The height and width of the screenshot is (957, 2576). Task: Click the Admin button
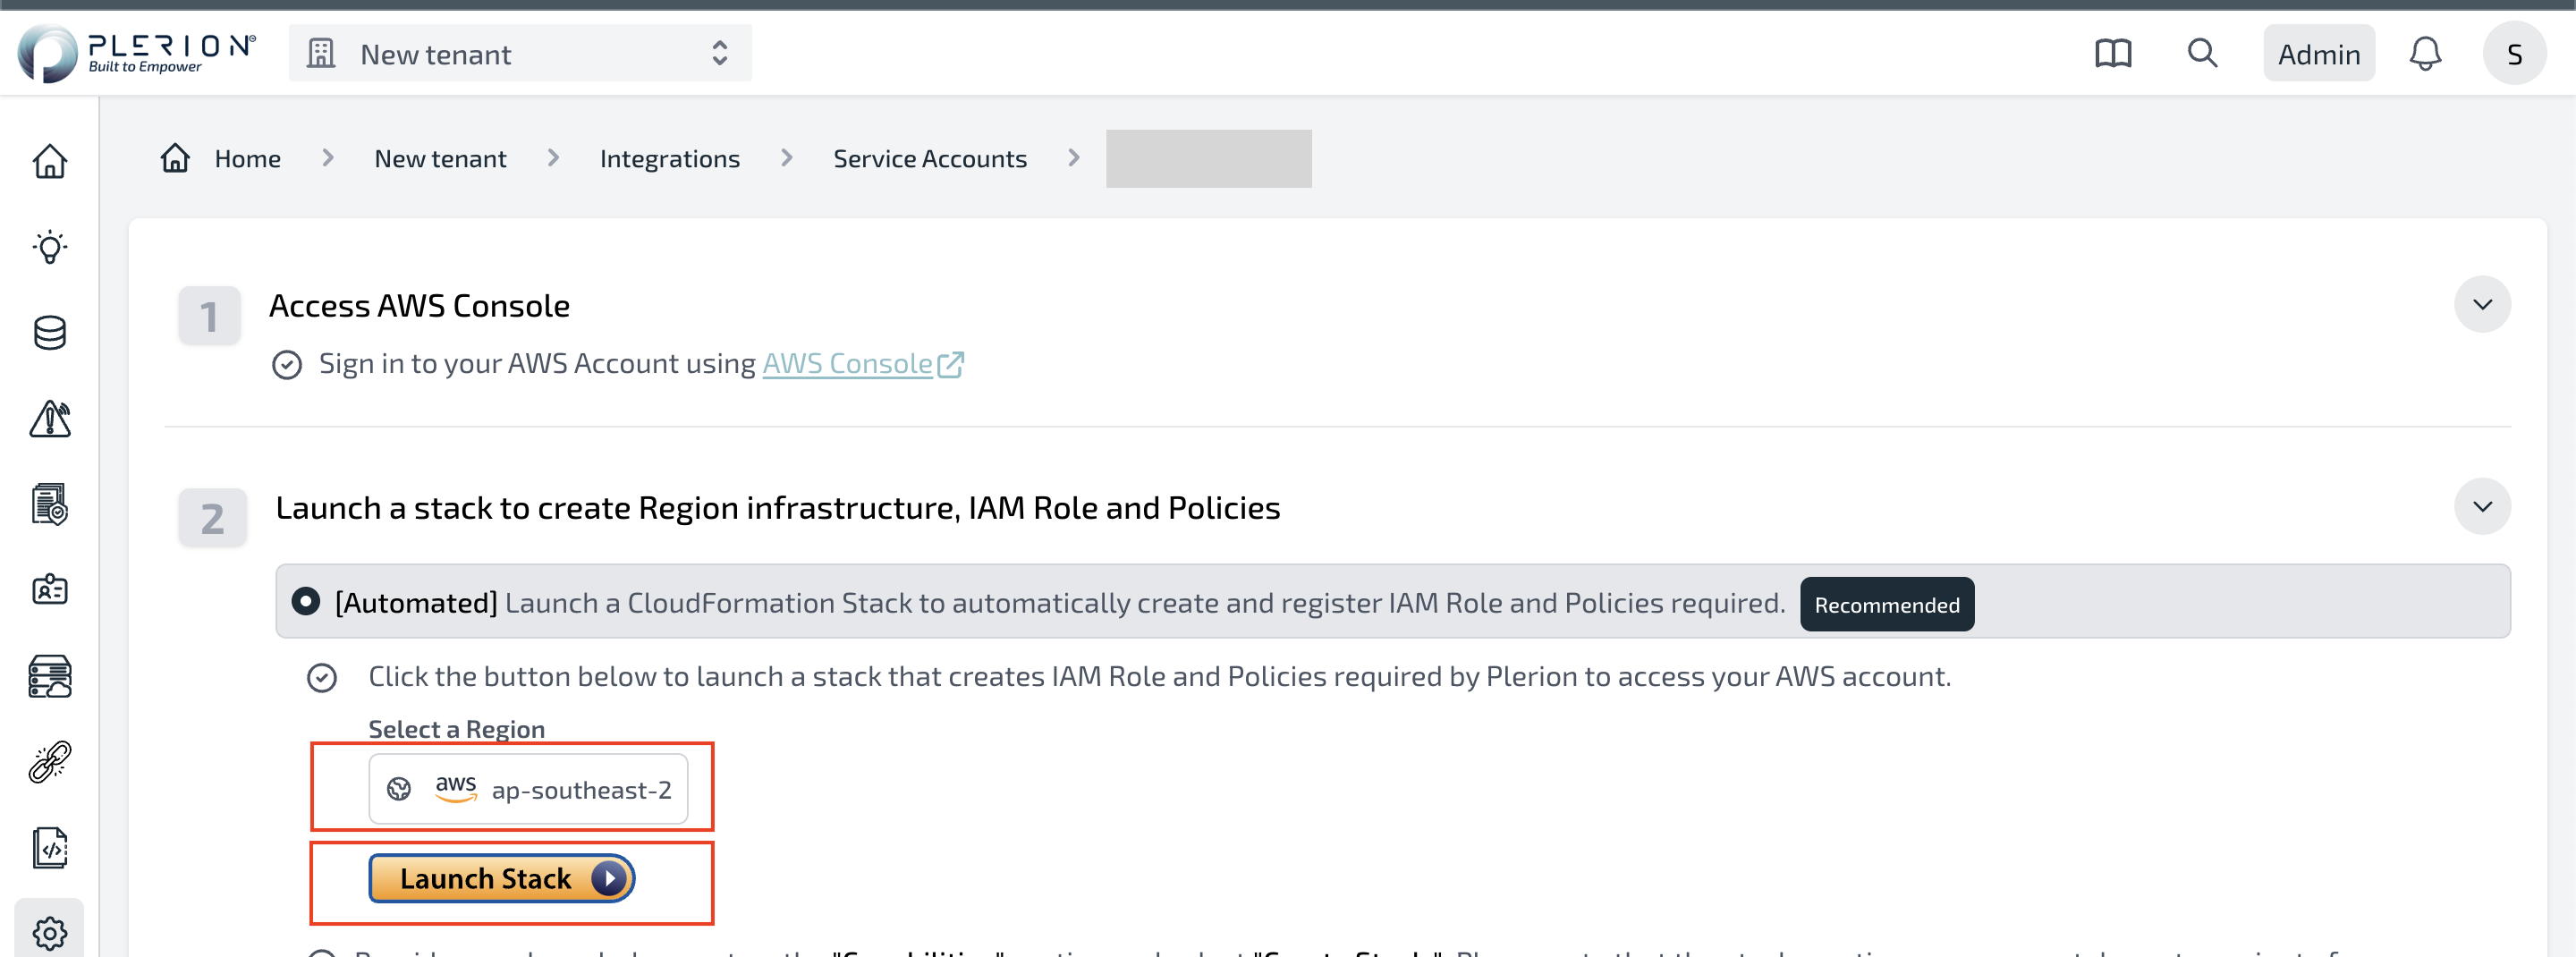click(x=2319, y=54)
